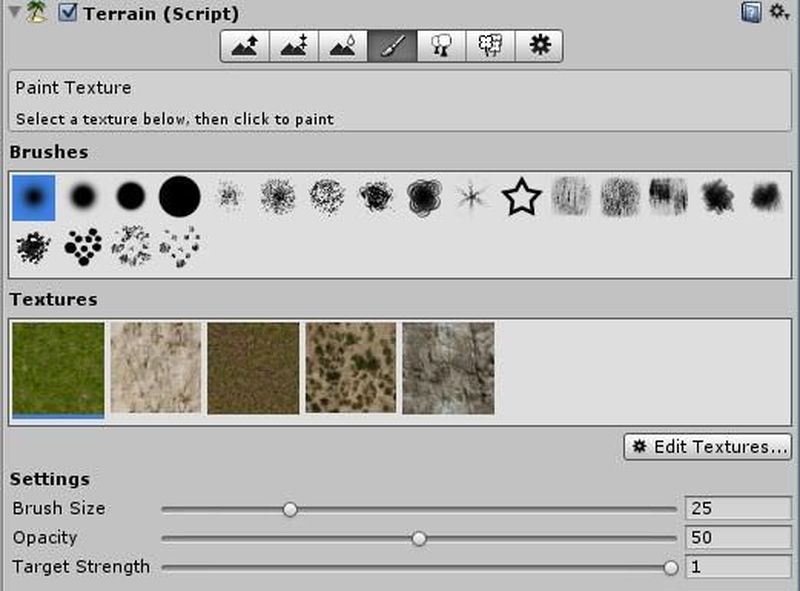Click the Paint Texture brush tab

tap(391, 46)
